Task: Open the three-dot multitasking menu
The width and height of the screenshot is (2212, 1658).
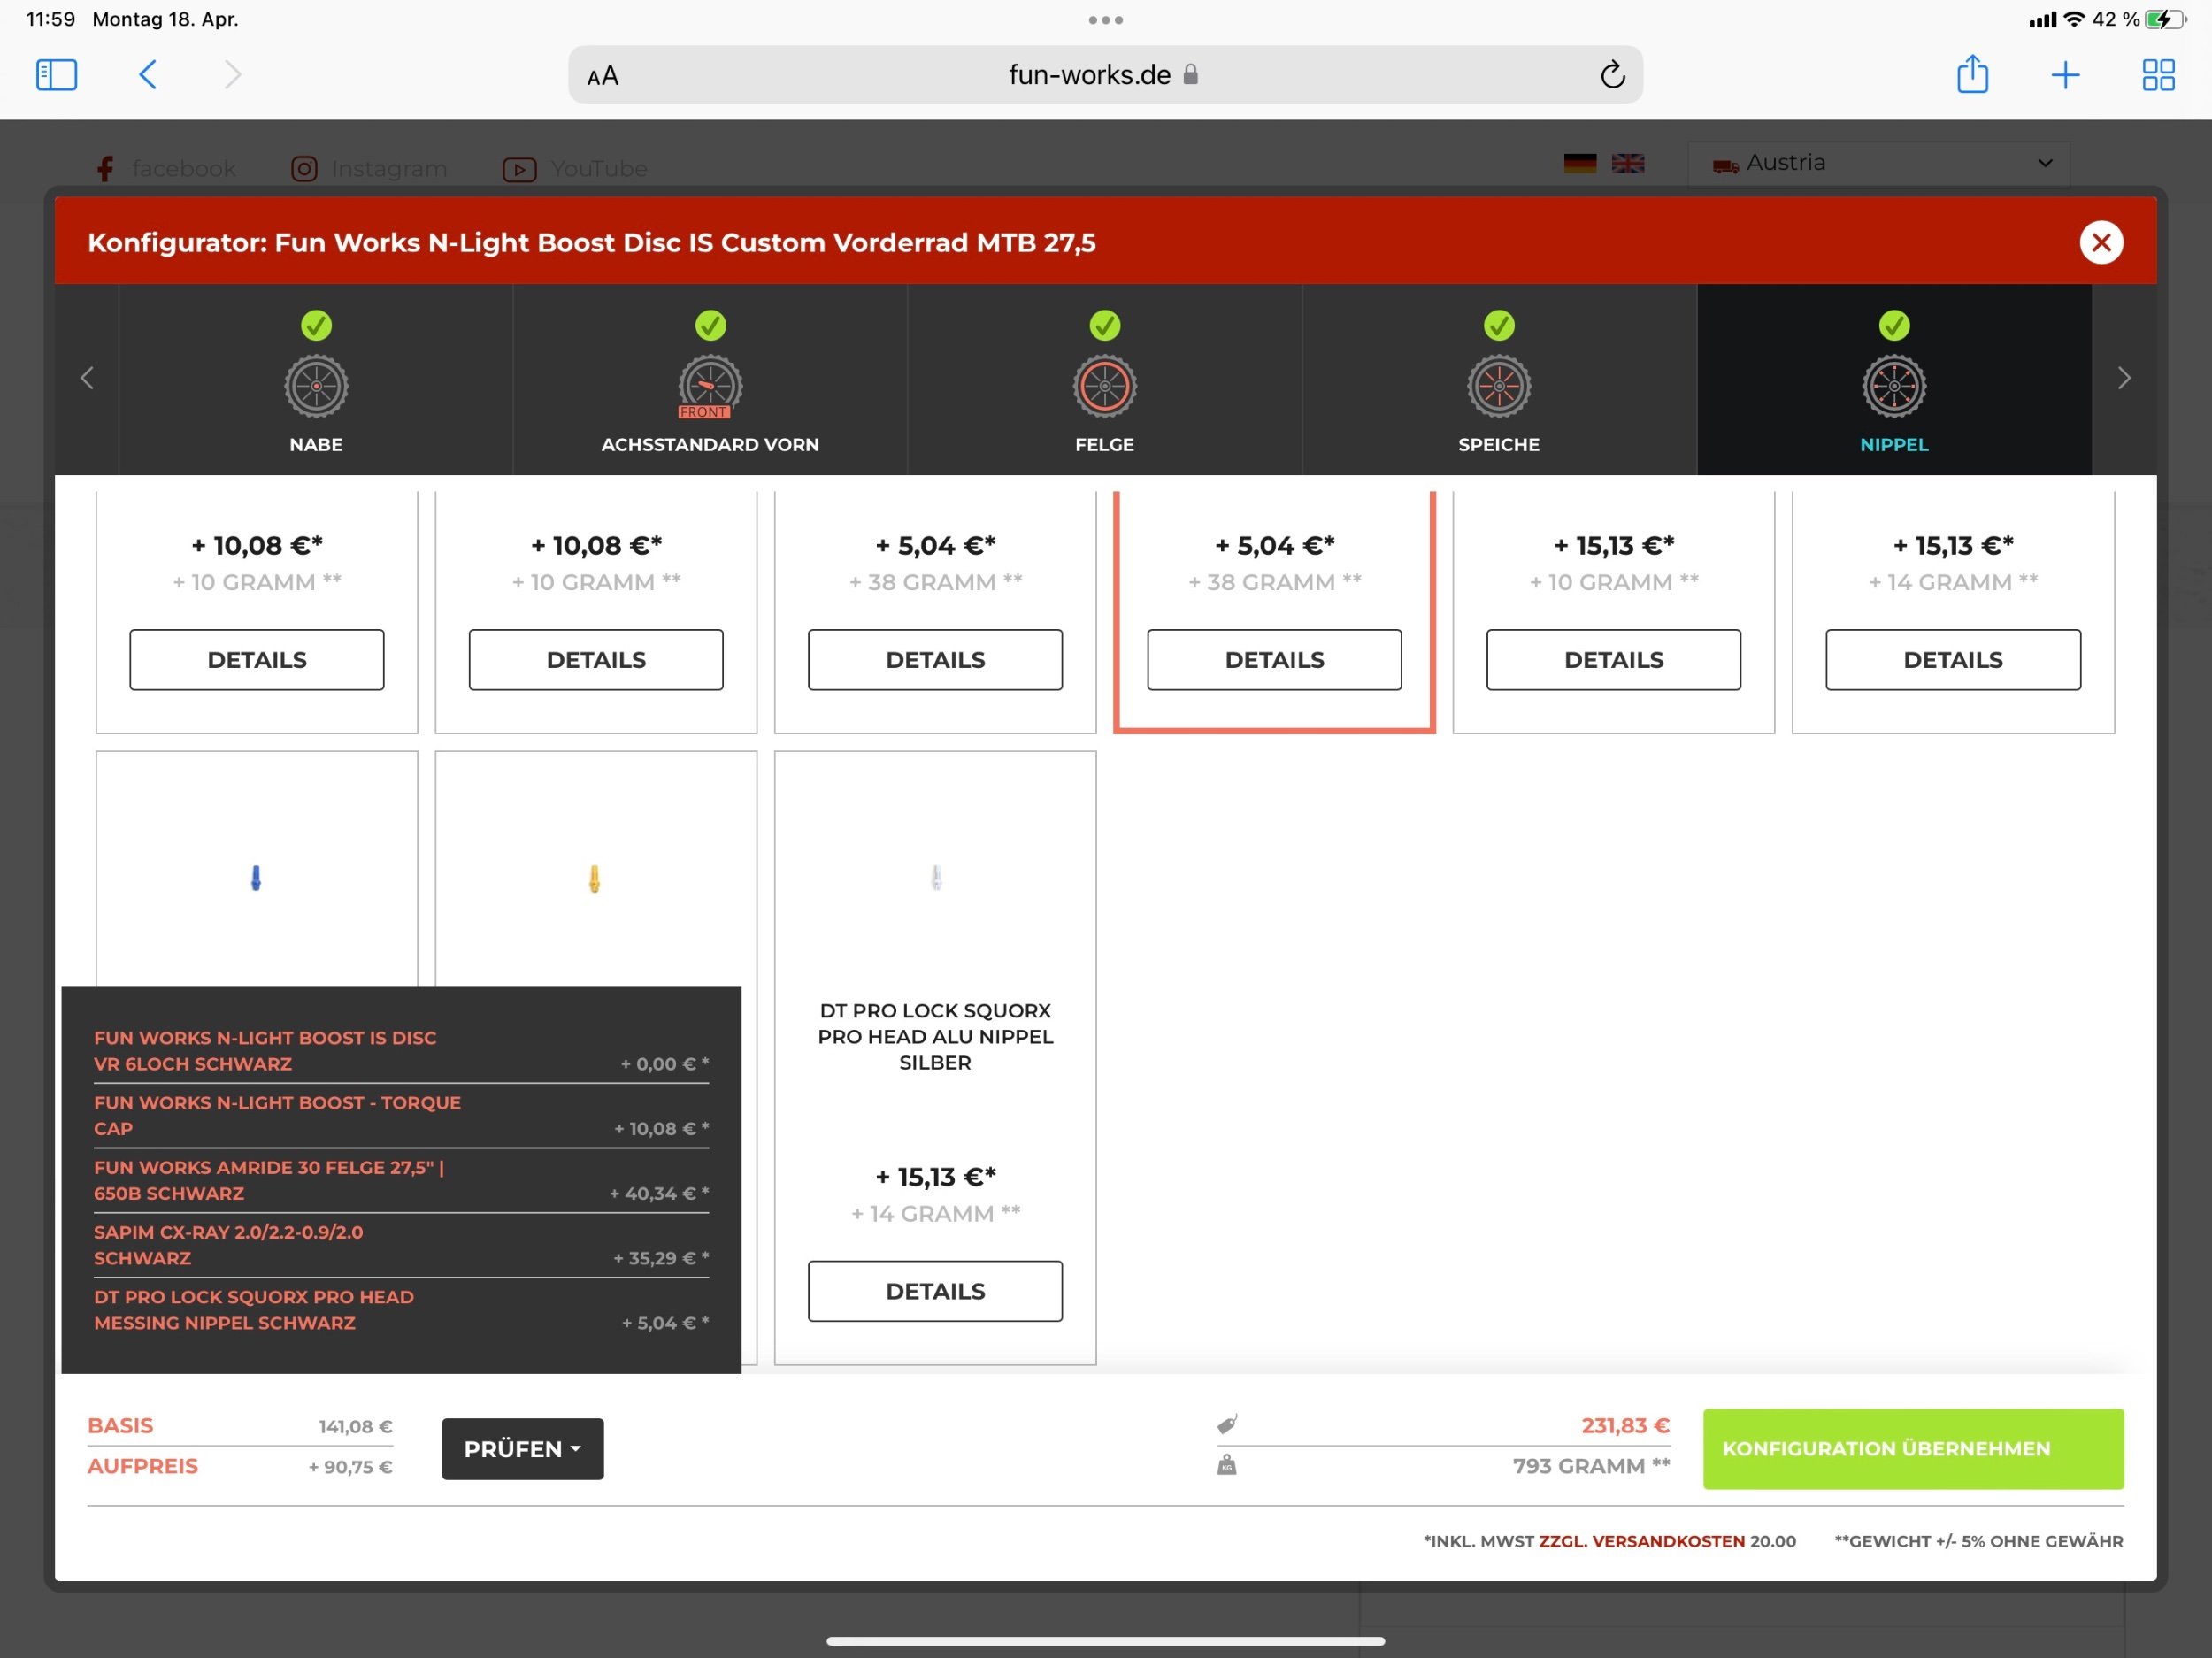Action: tap(1105, 20)
